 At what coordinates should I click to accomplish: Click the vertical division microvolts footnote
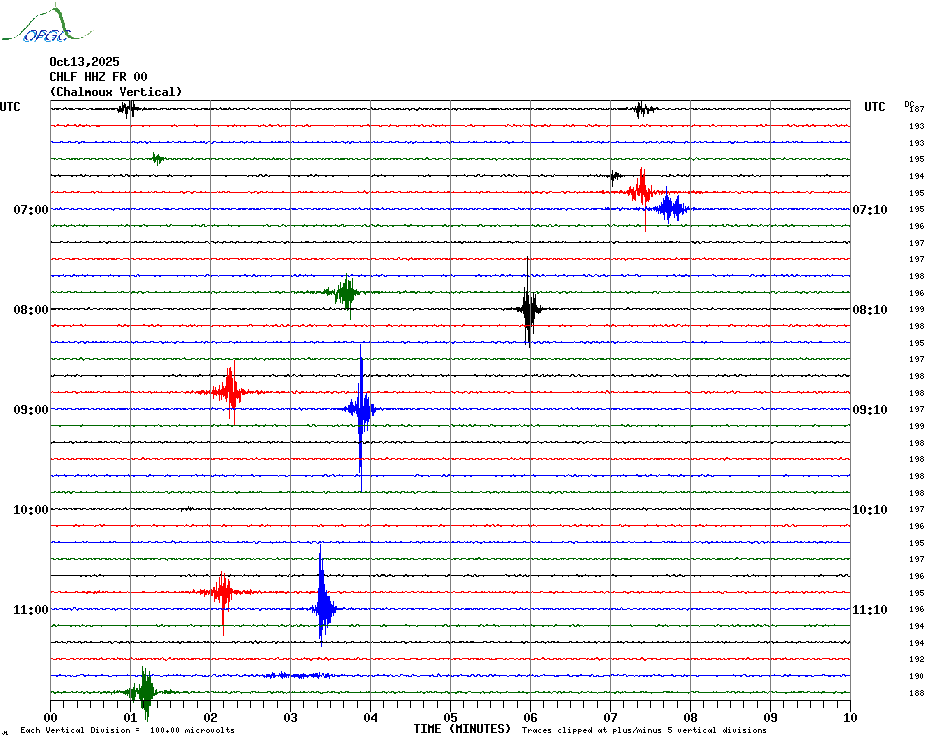click(127, 731)
